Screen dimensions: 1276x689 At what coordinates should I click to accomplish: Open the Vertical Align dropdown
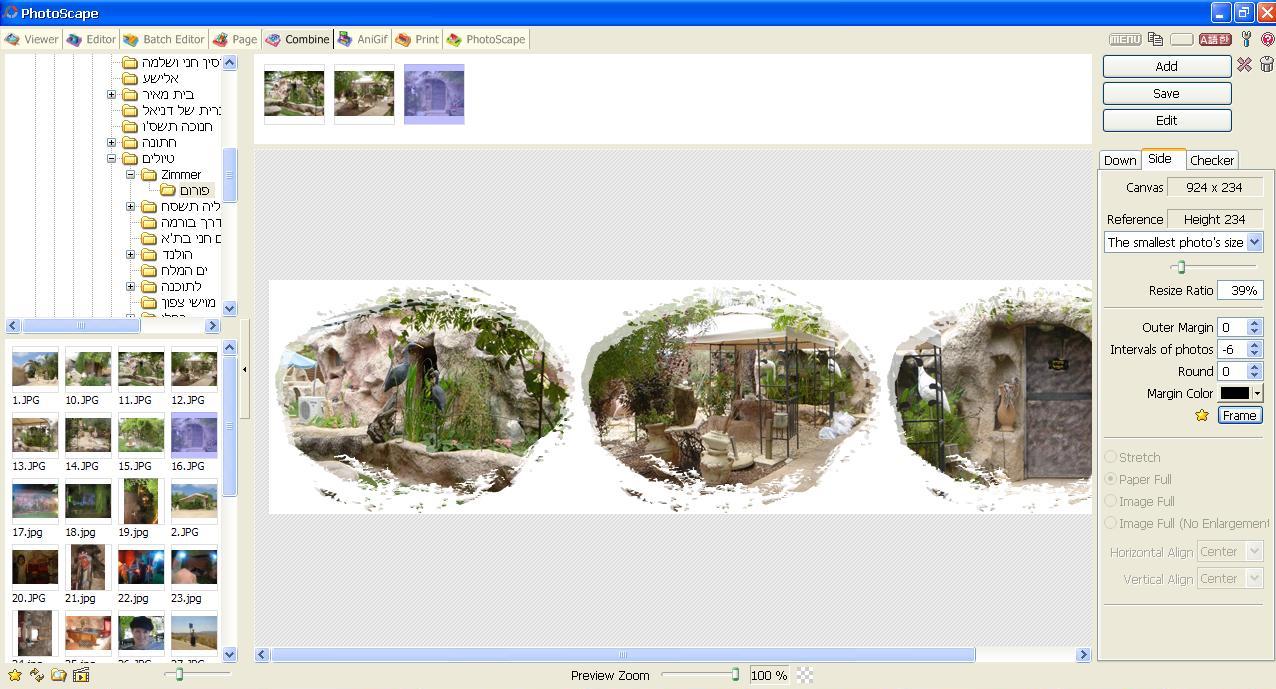tap(1230, 578)
